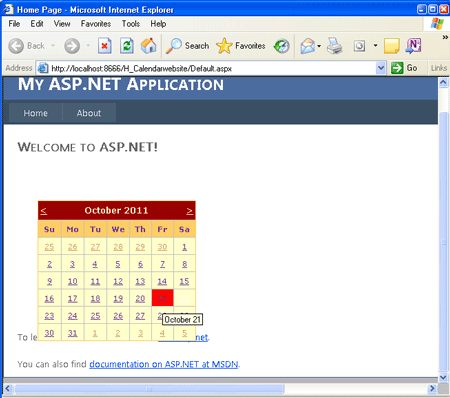Image resolution: width=450 pixels, height=398 pixels.
Task: Click the Internet Explorer title bar icon
Action: (x=8, y=9)
